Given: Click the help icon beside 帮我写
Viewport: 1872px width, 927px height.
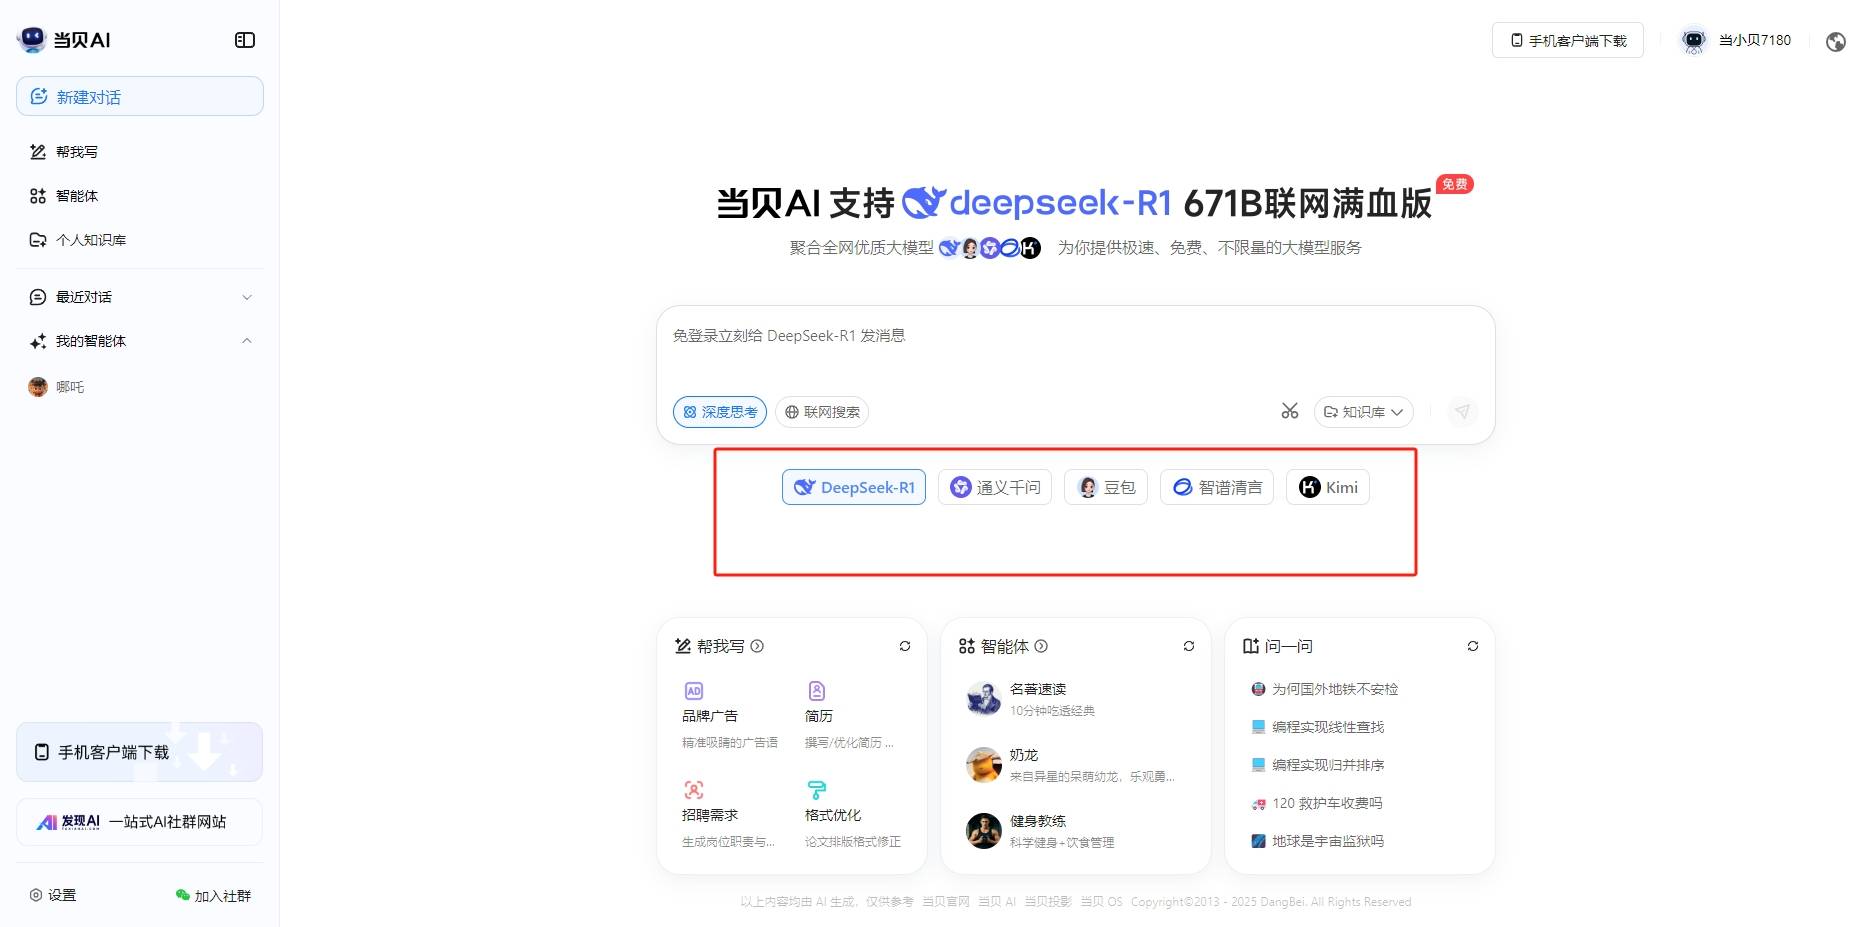Looking at the screenshot, I should click(757, 646).
